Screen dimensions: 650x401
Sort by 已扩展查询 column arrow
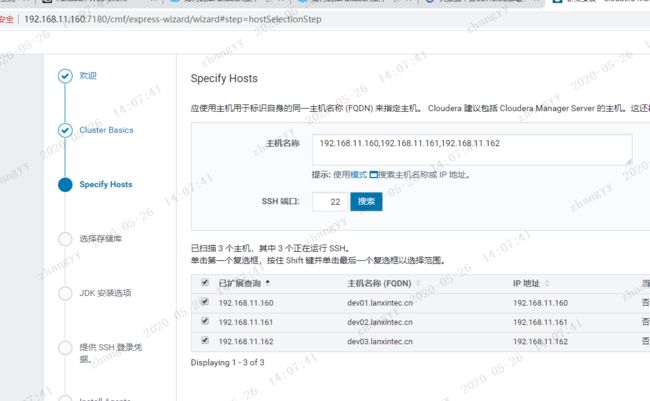268,283
